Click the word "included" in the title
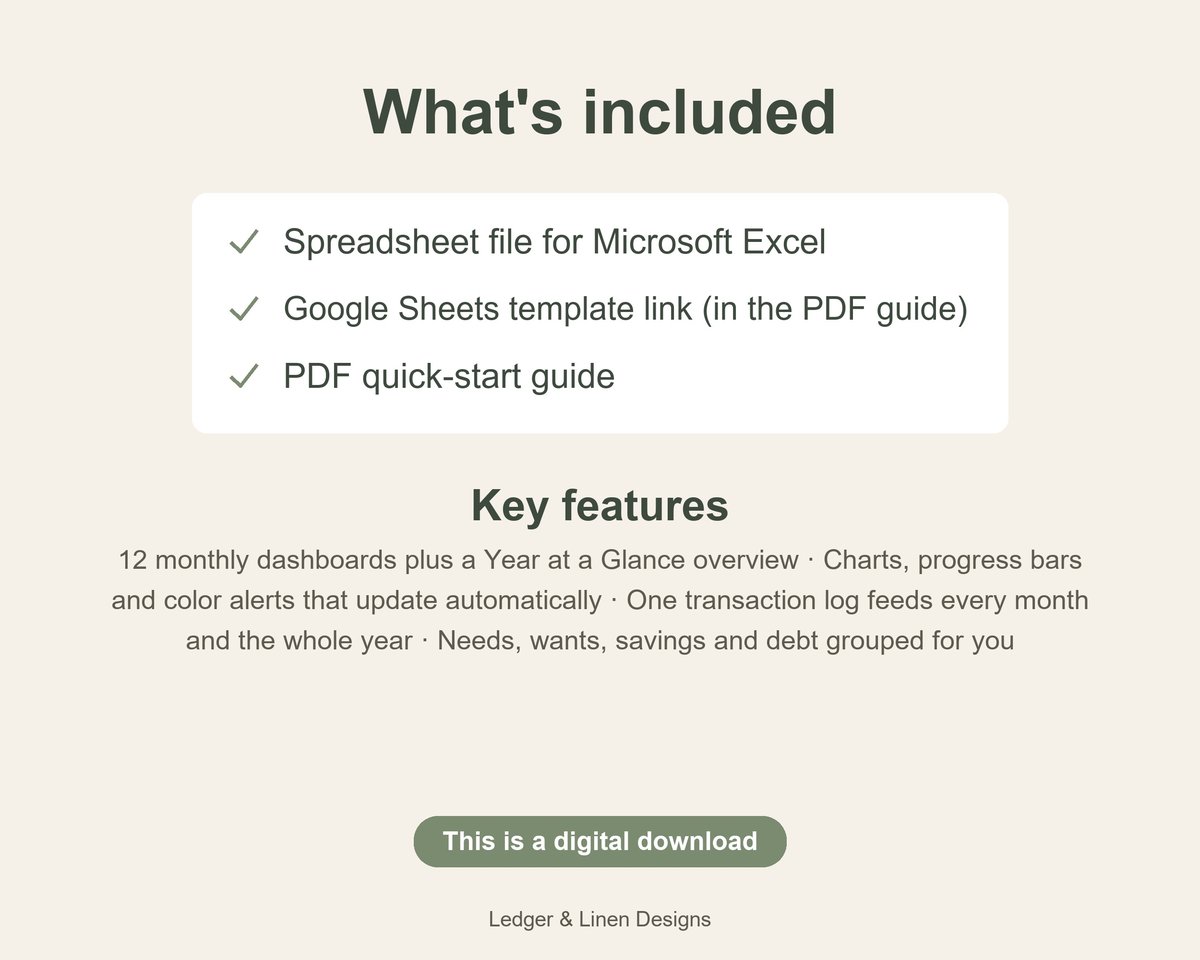The image size is (1200, 960). click(709, 111)
